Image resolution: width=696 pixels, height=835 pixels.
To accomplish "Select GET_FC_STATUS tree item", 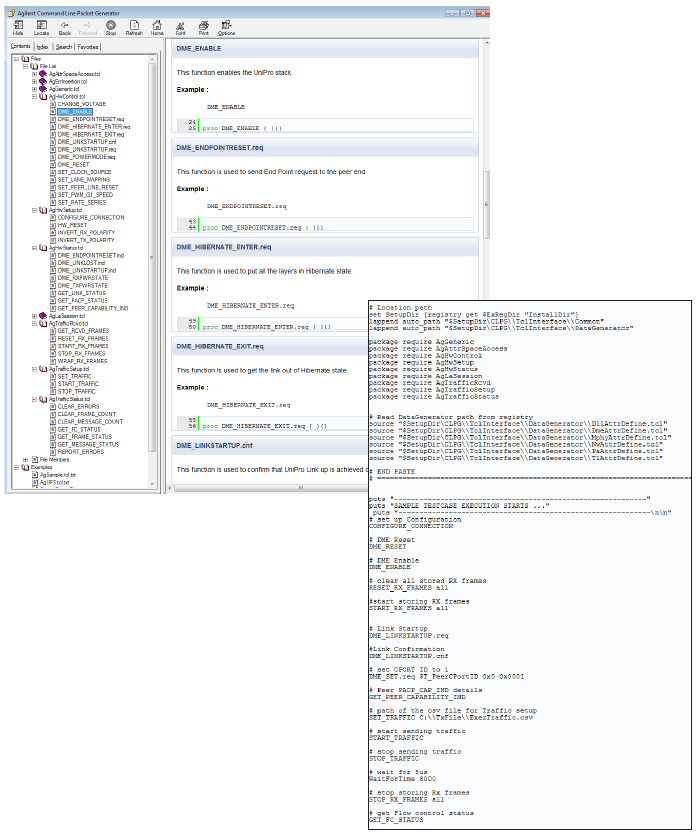I will click(79, 429).
